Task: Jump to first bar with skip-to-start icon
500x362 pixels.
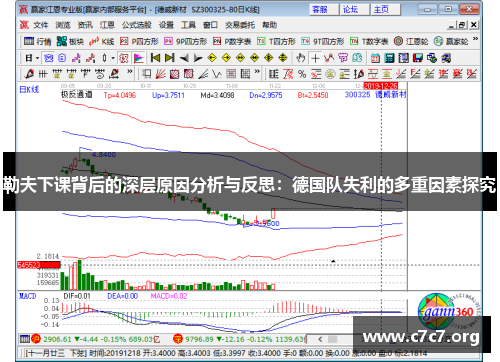Action: [x=155, y=58]
